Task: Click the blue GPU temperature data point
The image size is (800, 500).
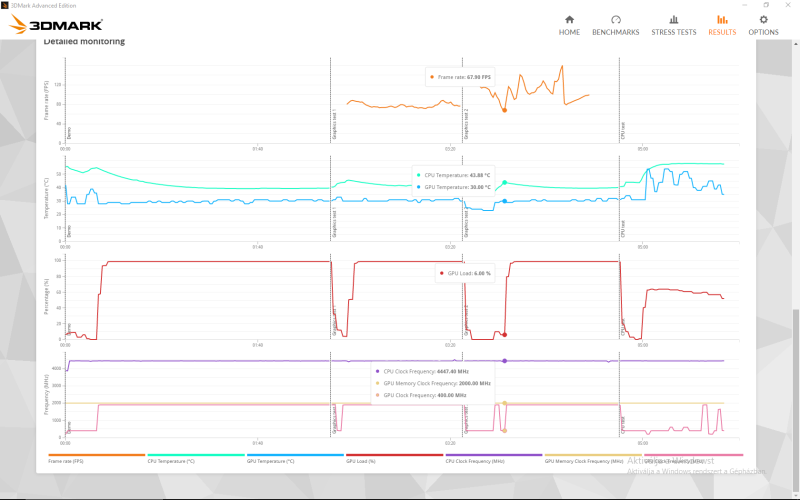Action: pyautogui.click(x=504, y=201)
